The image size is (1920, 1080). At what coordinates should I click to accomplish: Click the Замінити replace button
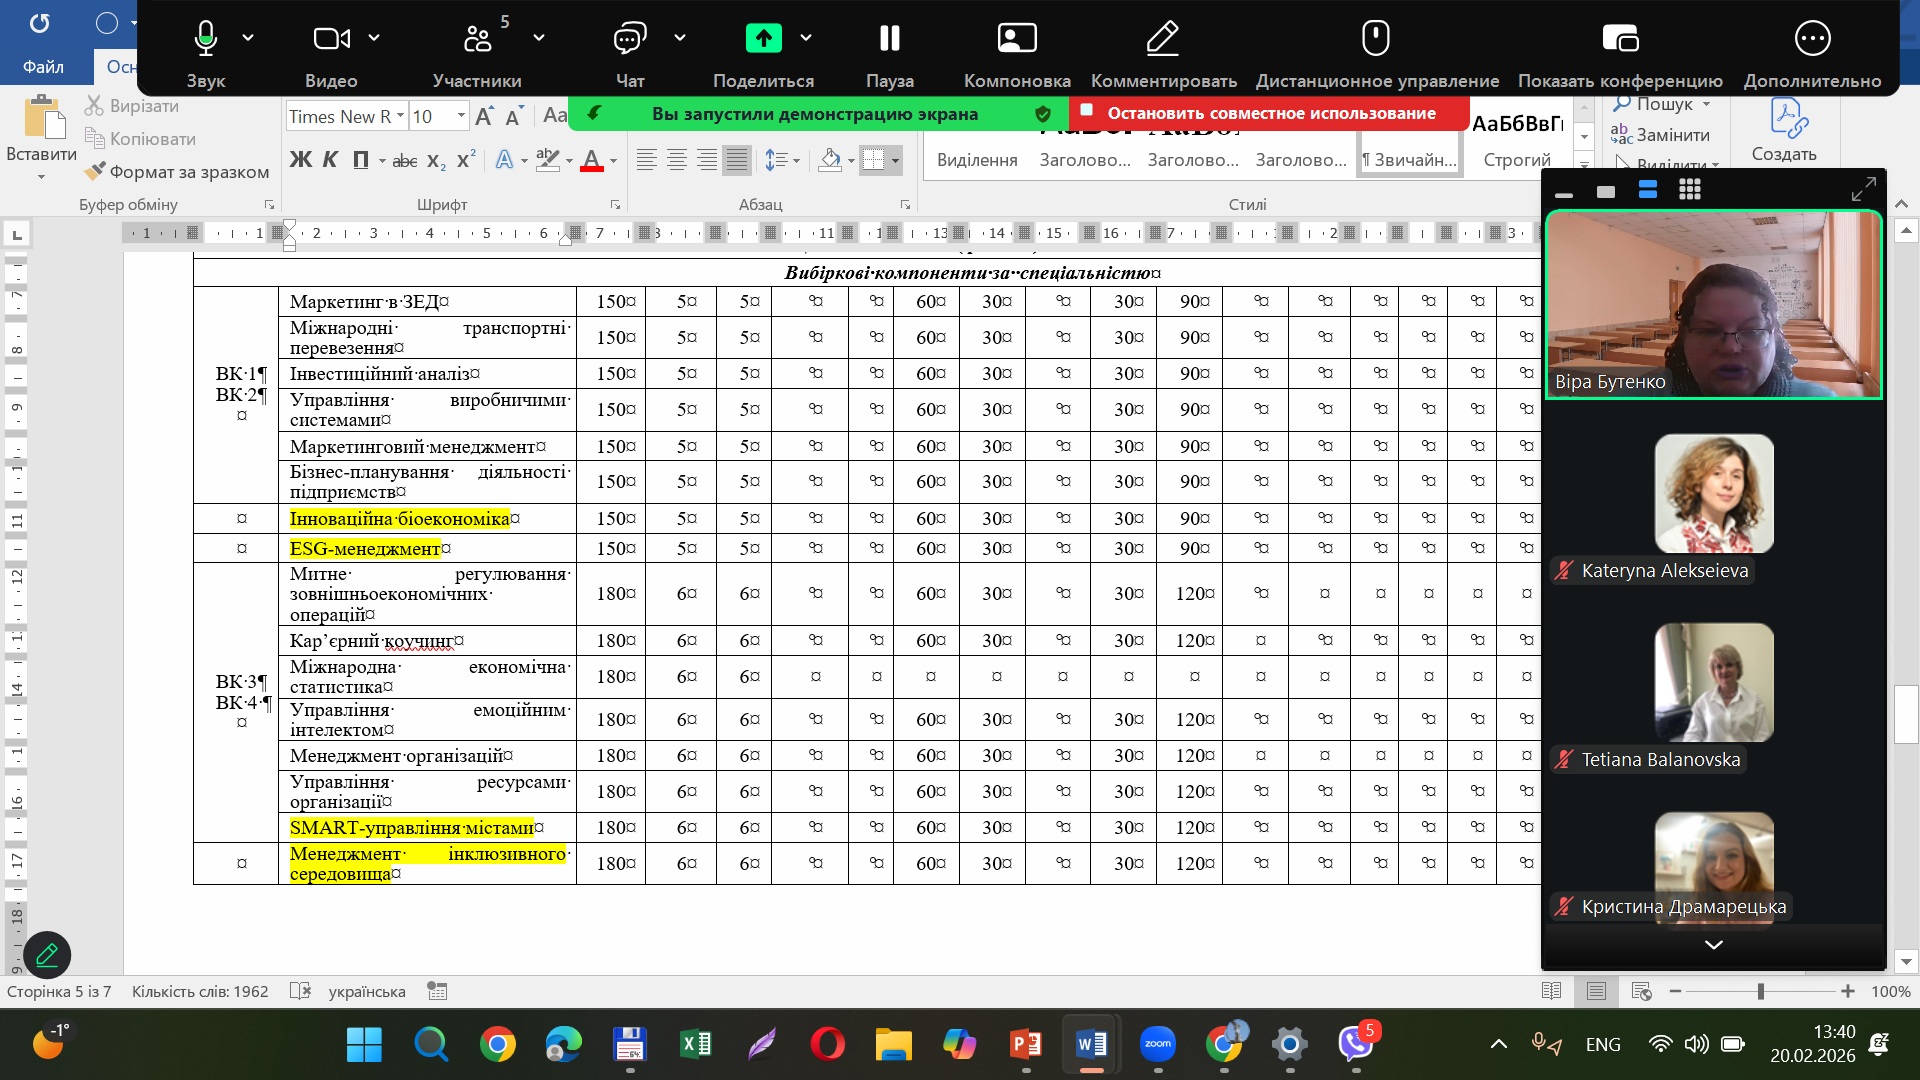point(1661,135)
